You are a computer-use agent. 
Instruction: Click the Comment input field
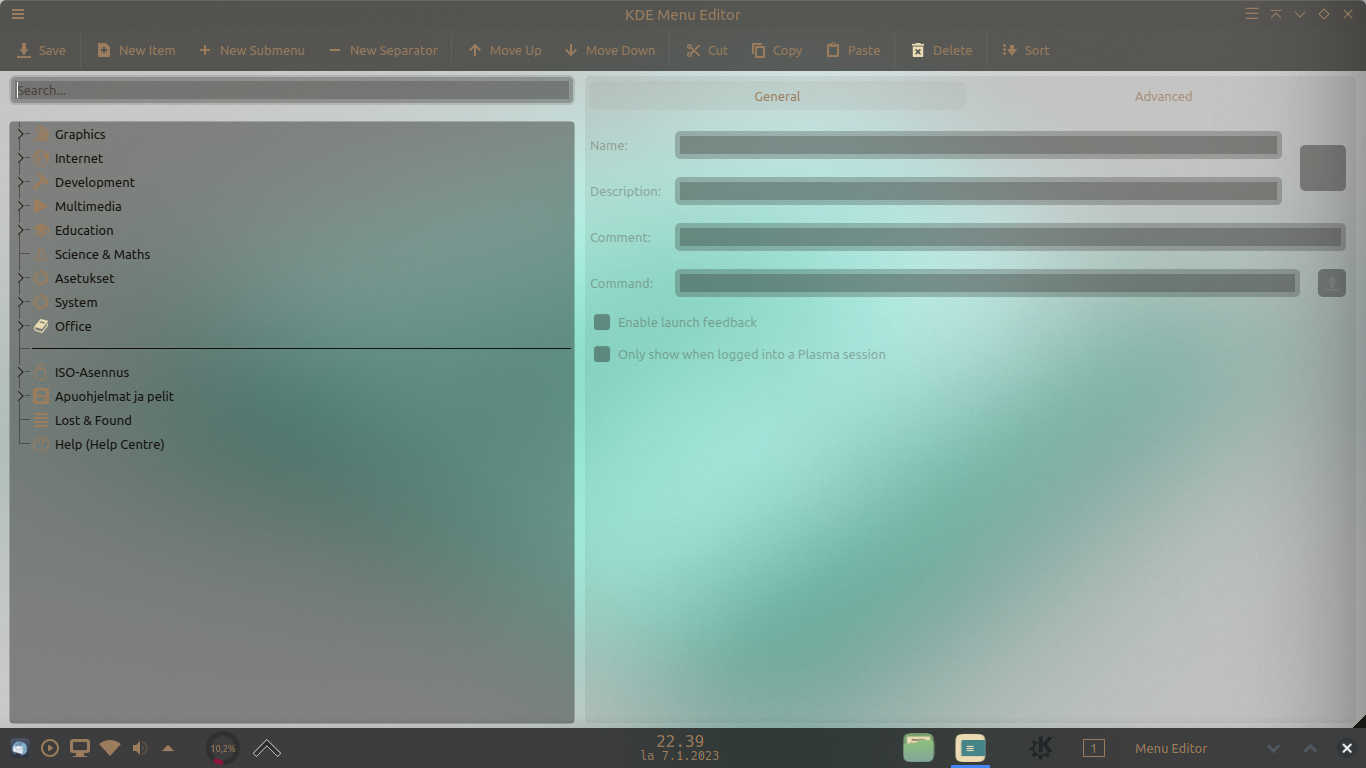[x=1010, y=237]
